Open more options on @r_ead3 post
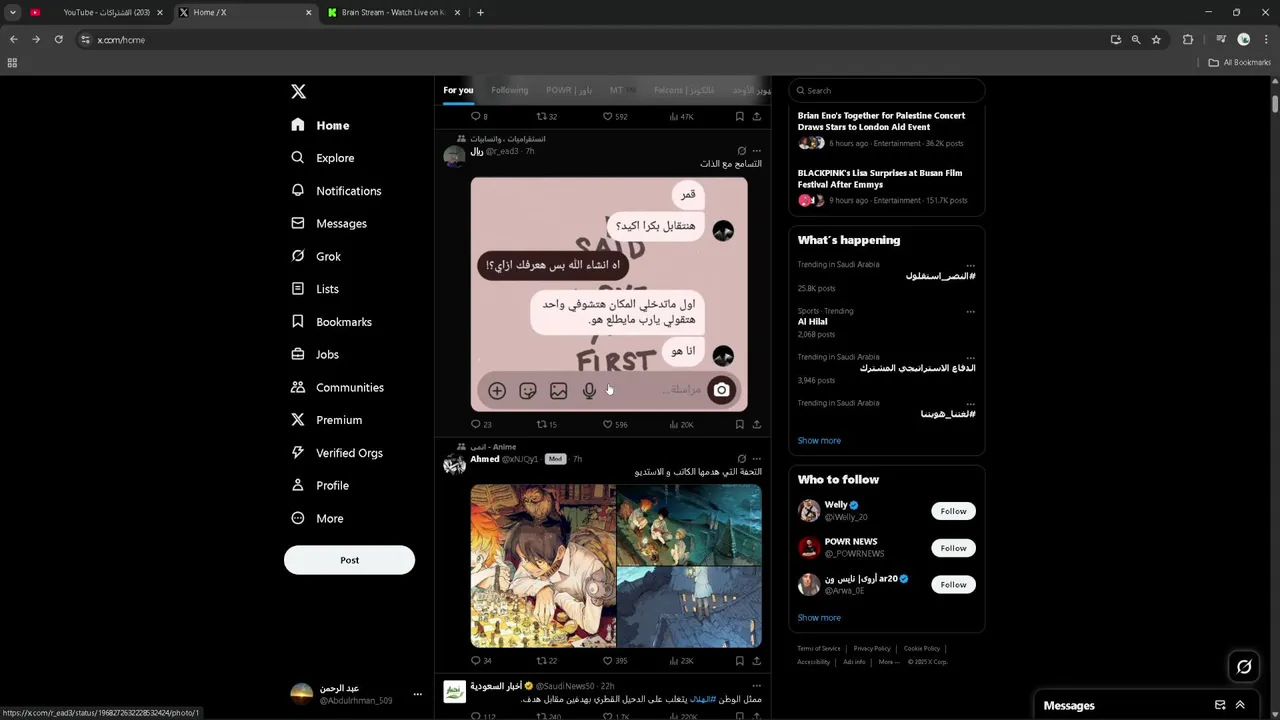Image resolution: width=1280 pixels, height=720 pixels. point(757,151)
